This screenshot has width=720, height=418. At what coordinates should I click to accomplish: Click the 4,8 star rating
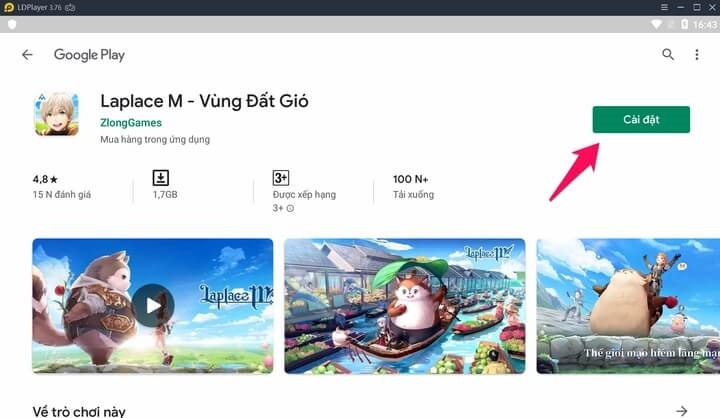tap(45, 179)
